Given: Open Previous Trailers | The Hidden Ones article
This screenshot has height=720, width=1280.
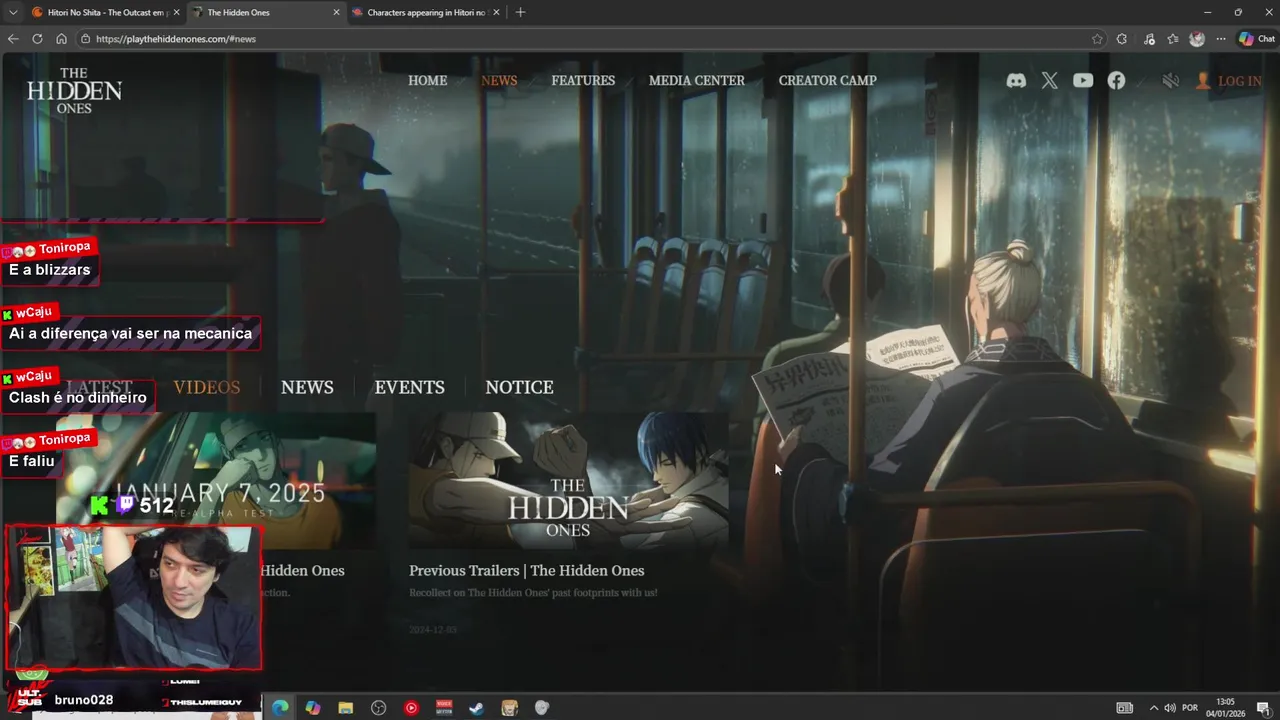Looking at the screenshot, I should point(527,571).
